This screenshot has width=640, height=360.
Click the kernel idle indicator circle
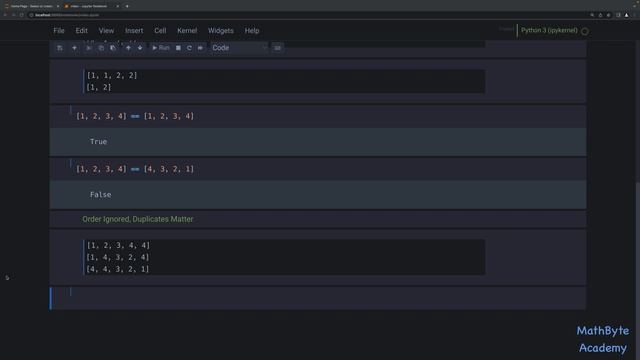point(585,31)
